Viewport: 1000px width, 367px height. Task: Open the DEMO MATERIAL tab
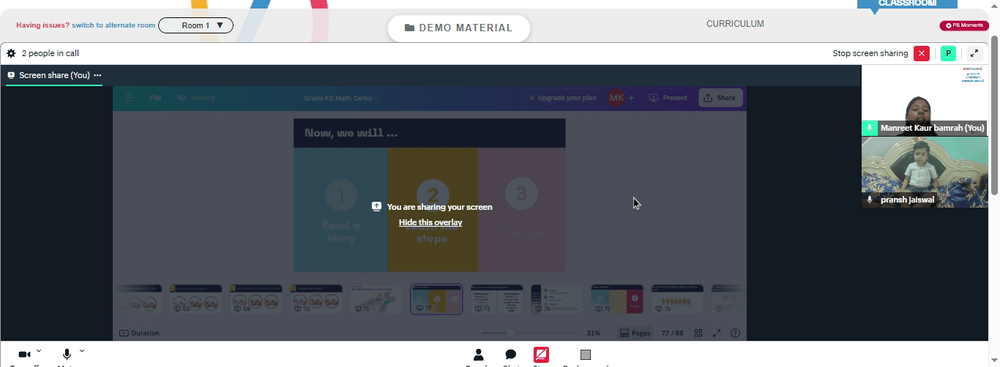459,28
